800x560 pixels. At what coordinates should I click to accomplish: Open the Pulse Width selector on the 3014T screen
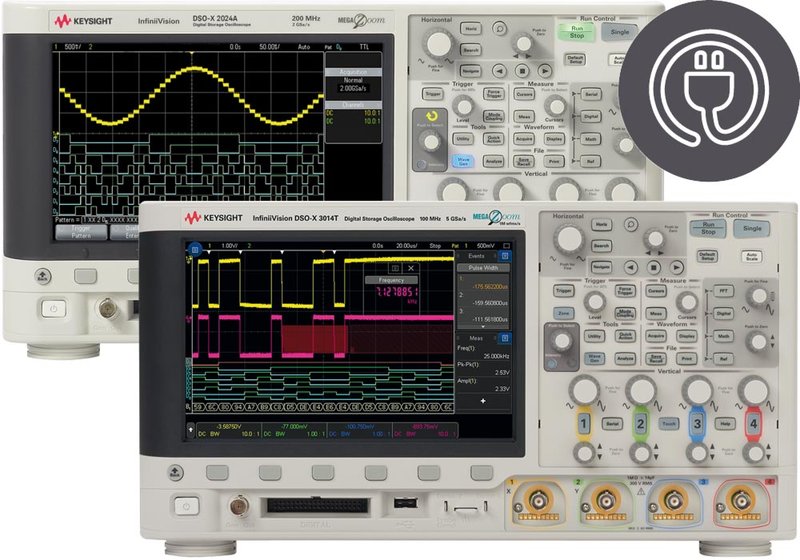pos(483,268)
